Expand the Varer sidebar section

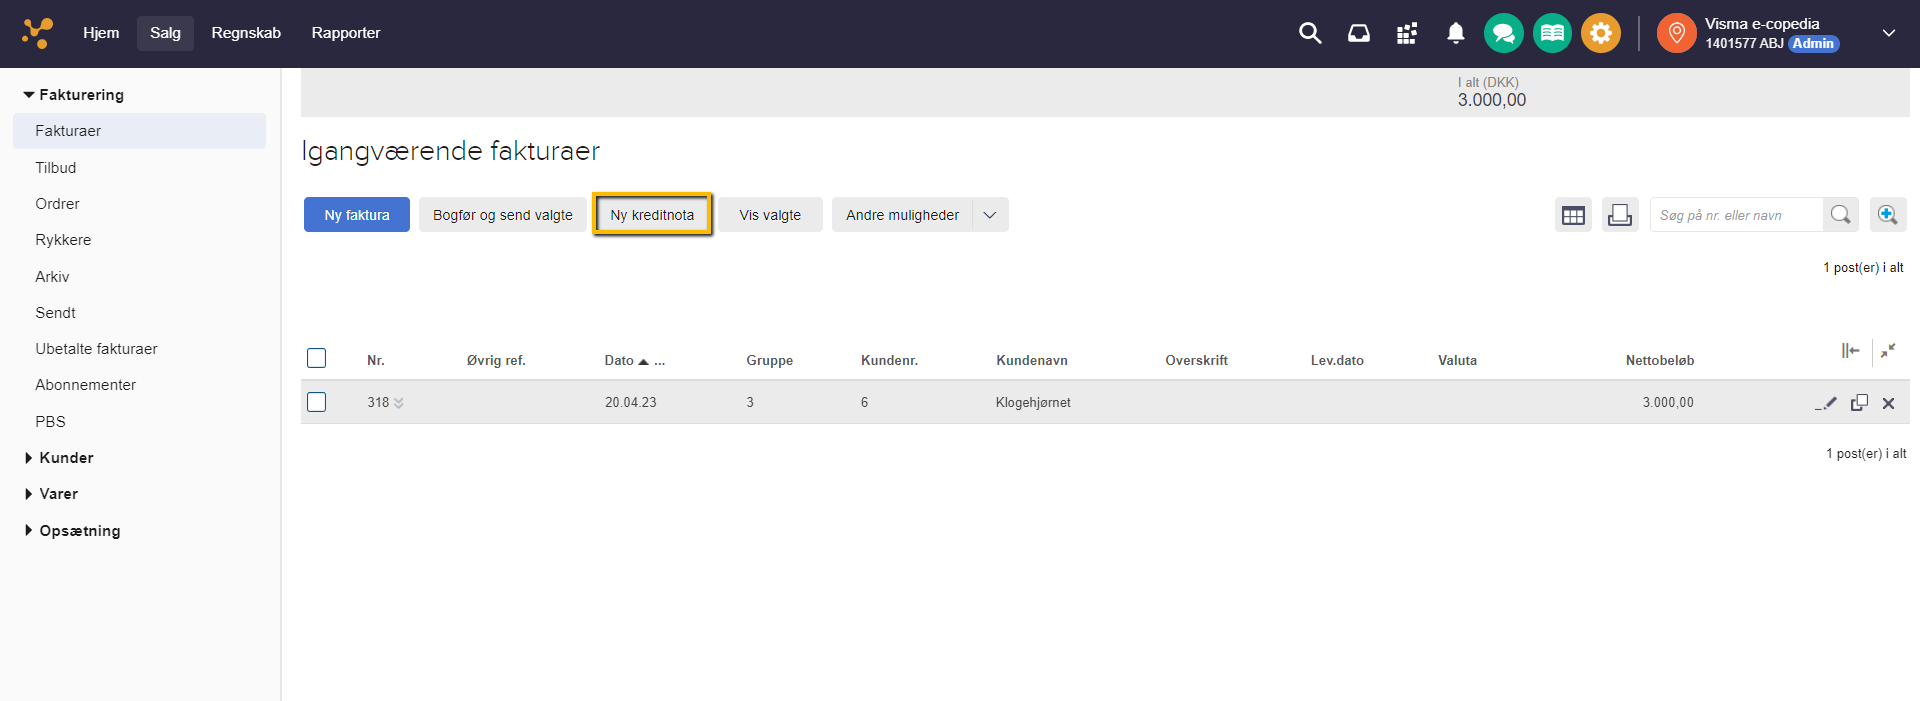pyautogui.click(x=58, y=494)
